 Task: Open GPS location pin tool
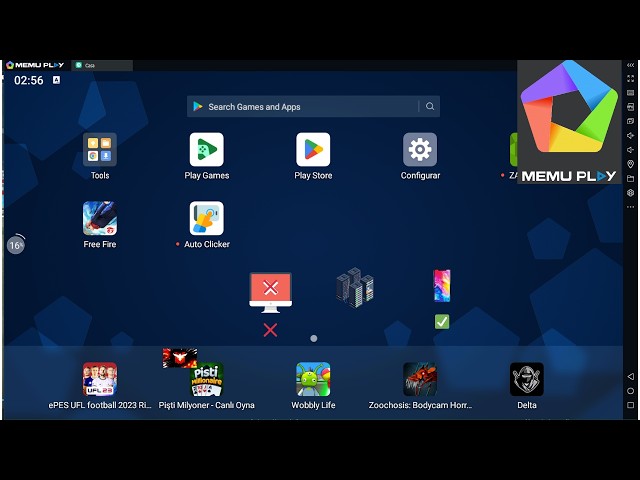pyautogui.click(x=631, y=164)
